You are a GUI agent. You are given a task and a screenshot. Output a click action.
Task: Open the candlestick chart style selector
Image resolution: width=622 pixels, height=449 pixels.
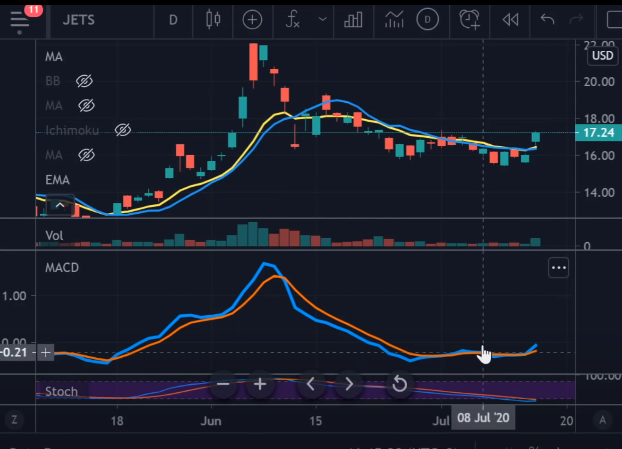[213, 19]
